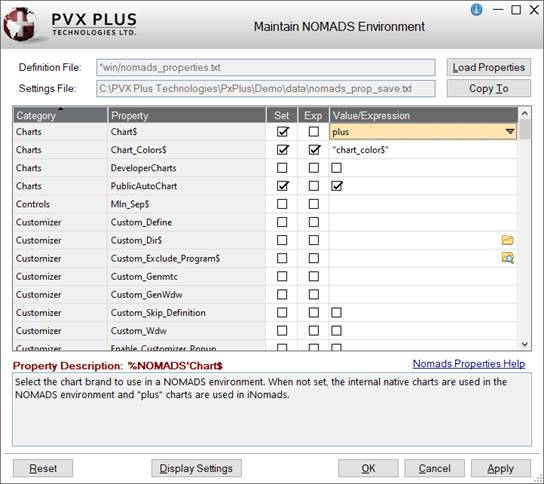Click the Value/Expression column header

(423, 116)
